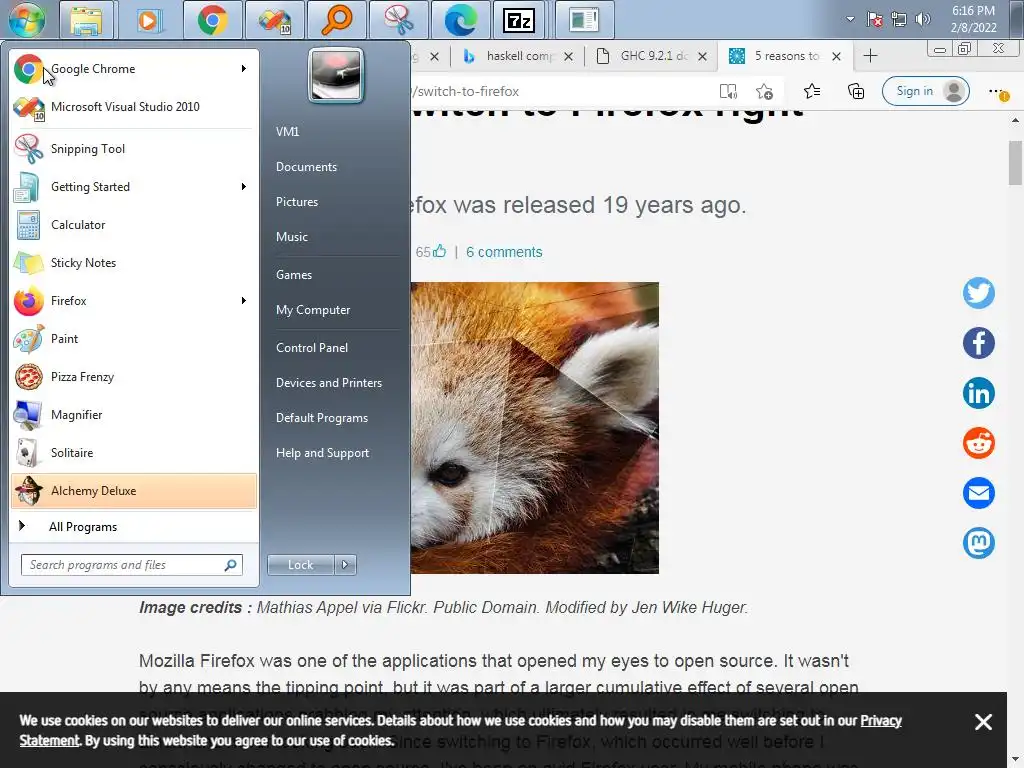Viewport: 1024px width, 768px height.
Task: Open network status tray icon
Action: point(899,19)
